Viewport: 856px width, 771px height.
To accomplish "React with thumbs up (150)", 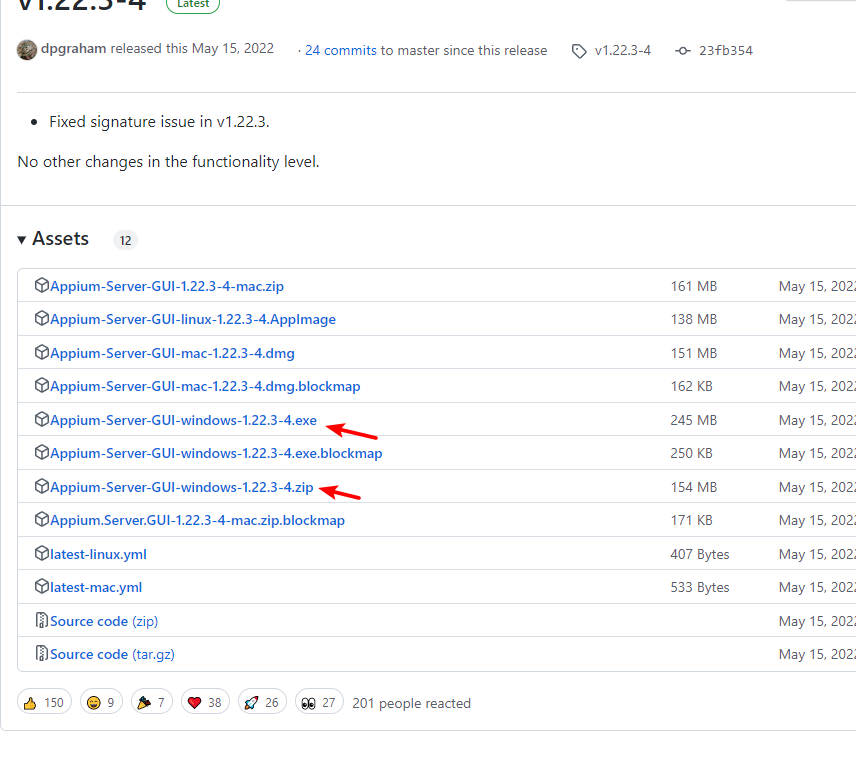I will pyautogui.click(x=44, y=702).
